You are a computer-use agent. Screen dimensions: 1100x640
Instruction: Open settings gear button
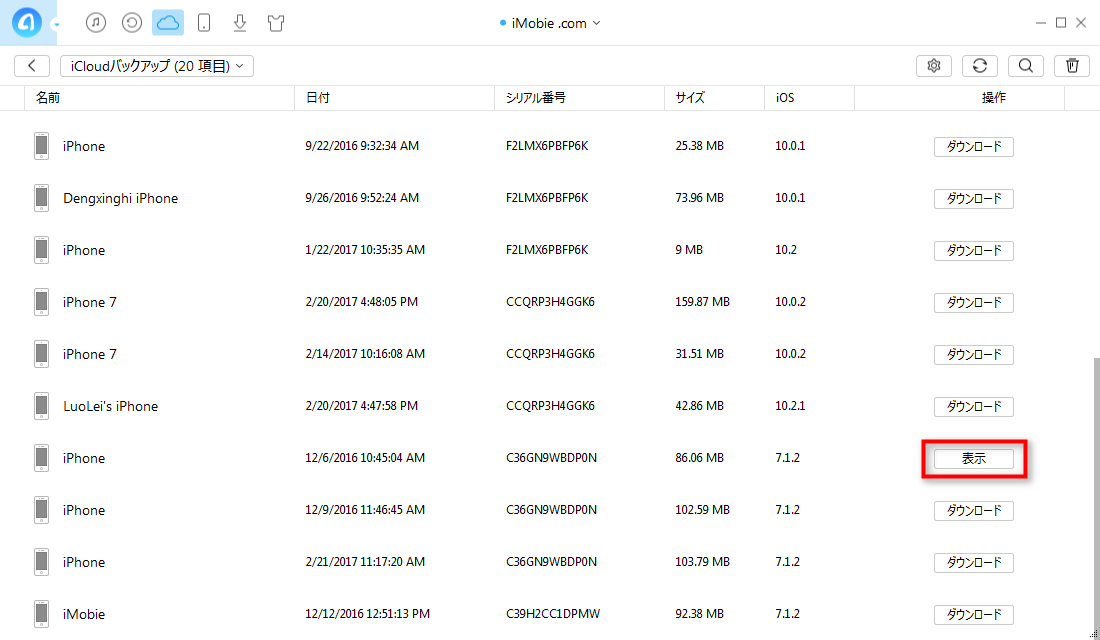click(x=934, y=65)
